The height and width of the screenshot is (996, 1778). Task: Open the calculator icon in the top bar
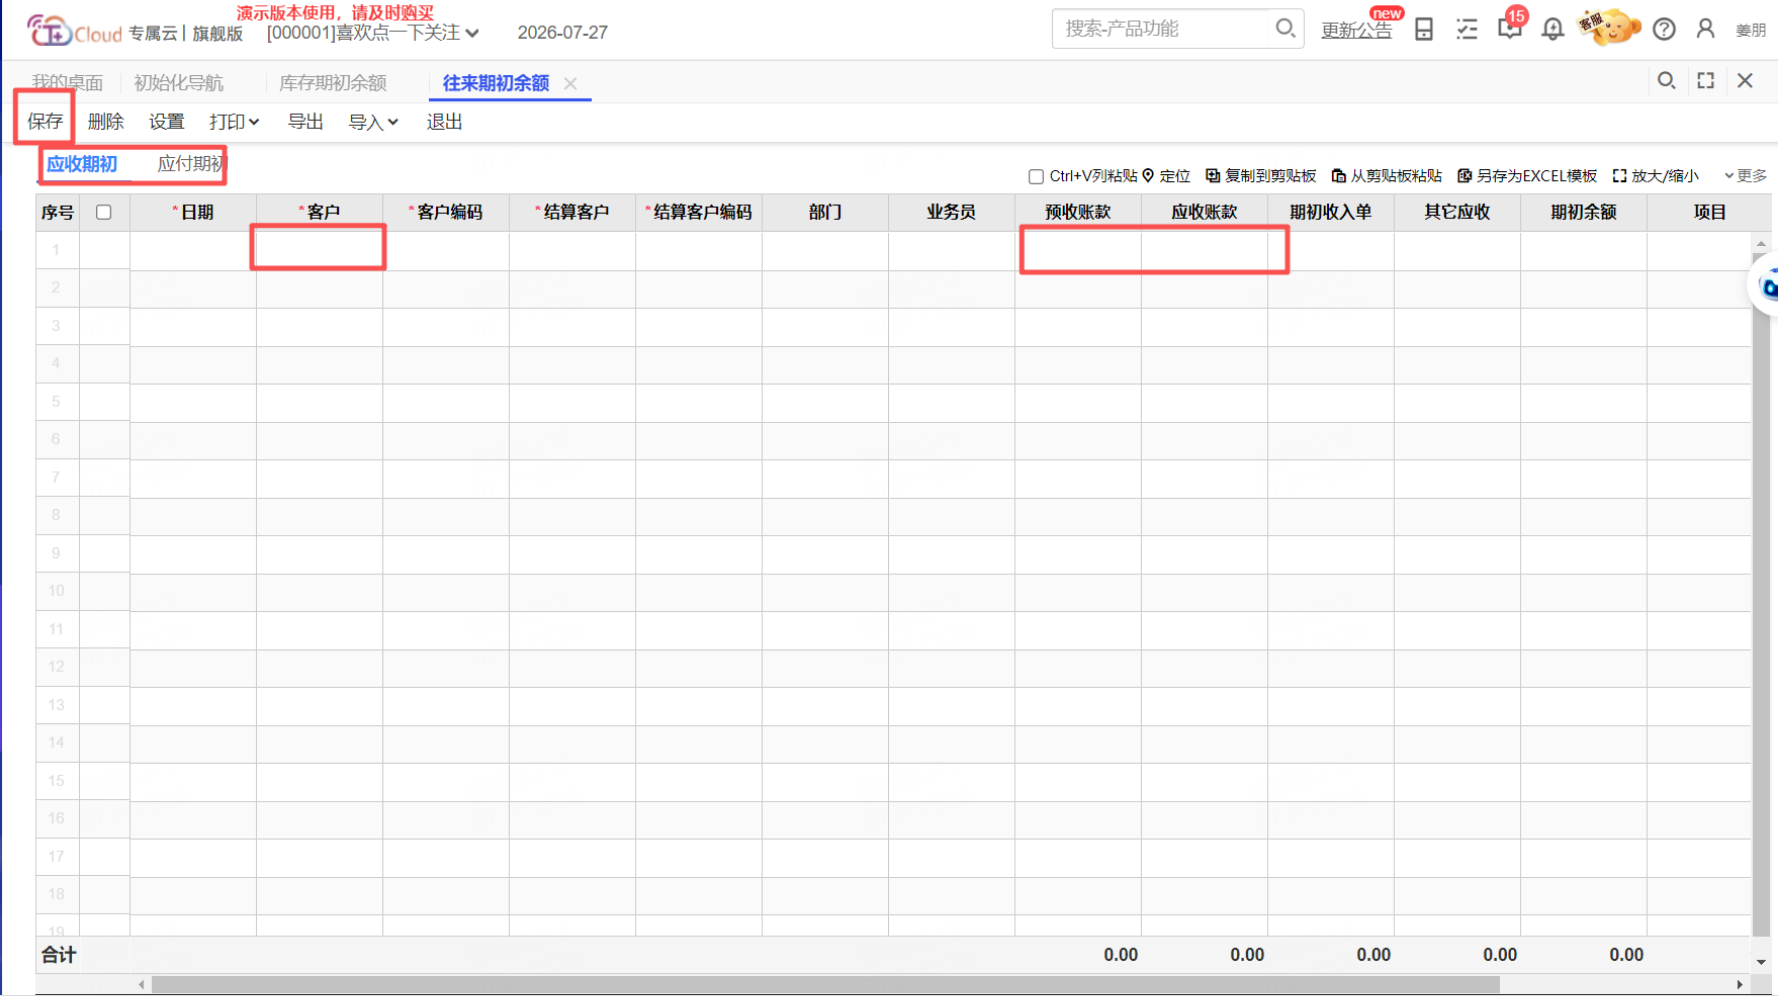tap(1424, 29)
